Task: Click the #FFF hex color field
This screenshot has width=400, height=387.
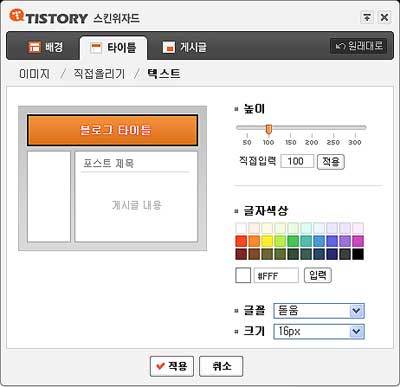Action: (x=276, y=276)
